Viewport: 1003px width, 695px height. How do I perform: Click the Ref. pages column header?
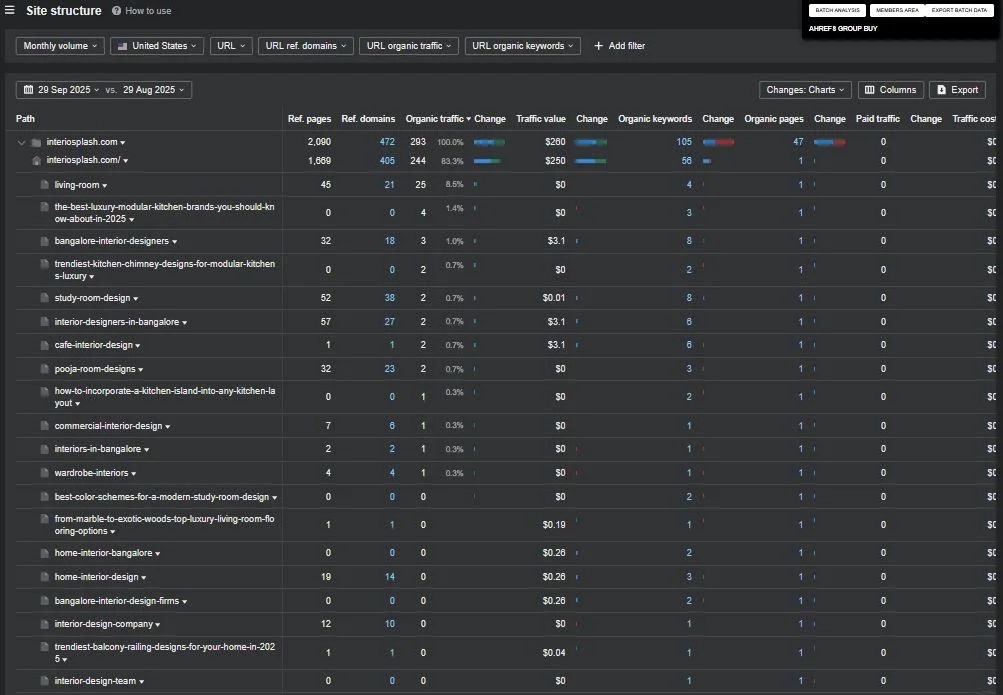coord(310,119)
